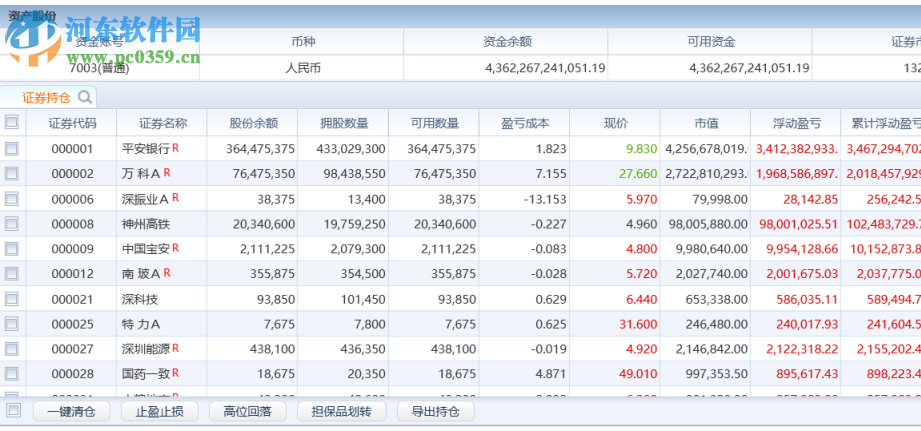Click the stock code 000027
Screen dimensions: 921x431
[x=72, y=349]
